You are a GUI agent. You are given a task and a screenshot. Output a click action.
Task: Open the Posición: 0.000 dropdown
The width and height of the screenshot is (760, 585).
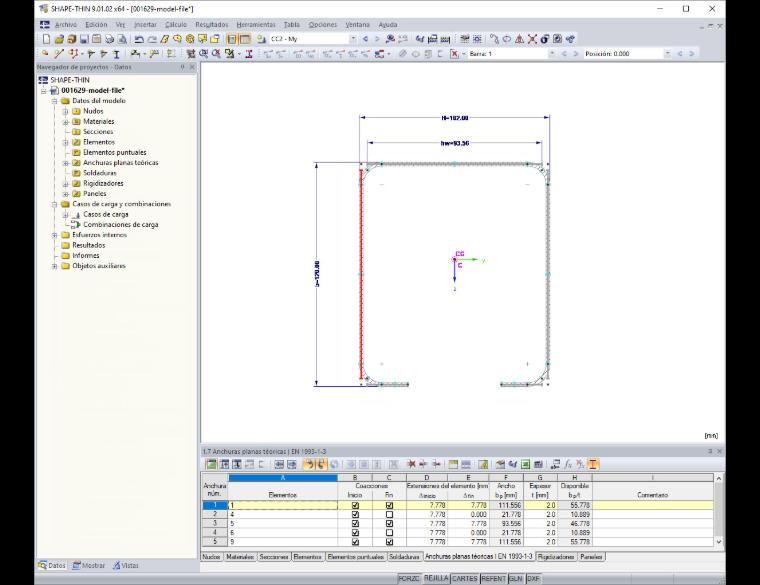(667, 54)
